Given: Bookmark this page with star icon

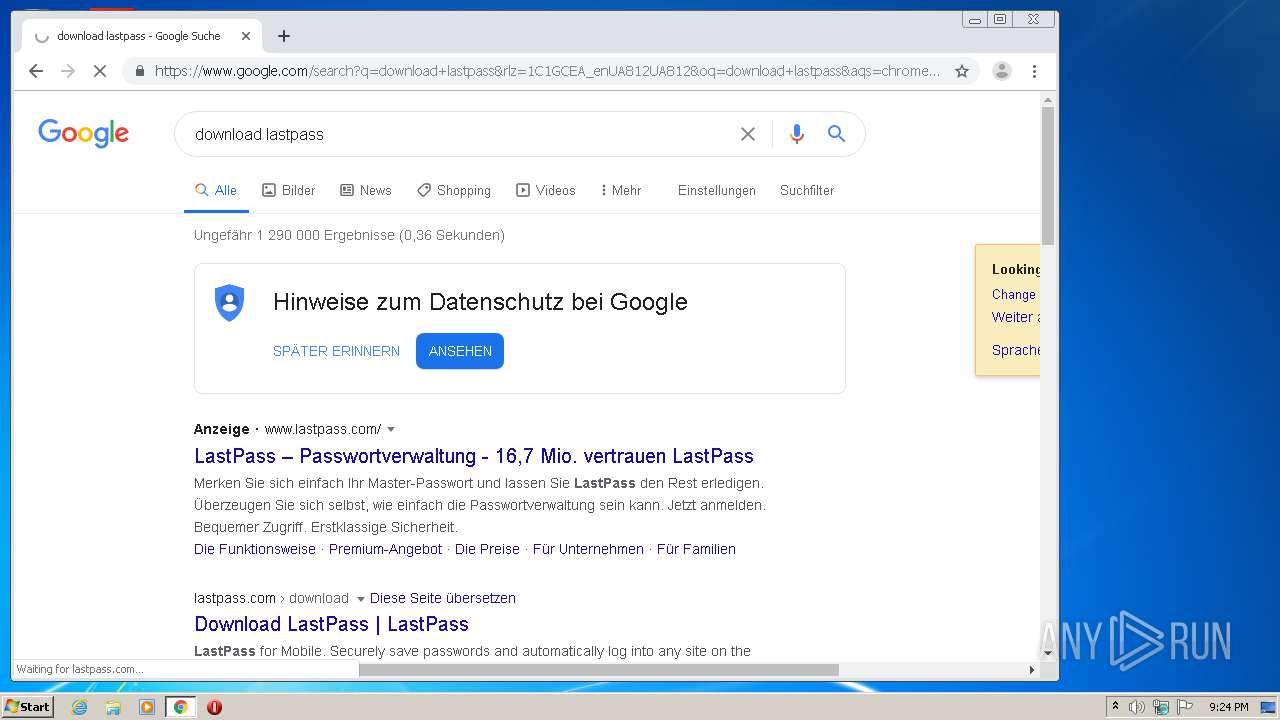Looking at the screenshot, I should (x=962, y=71).
